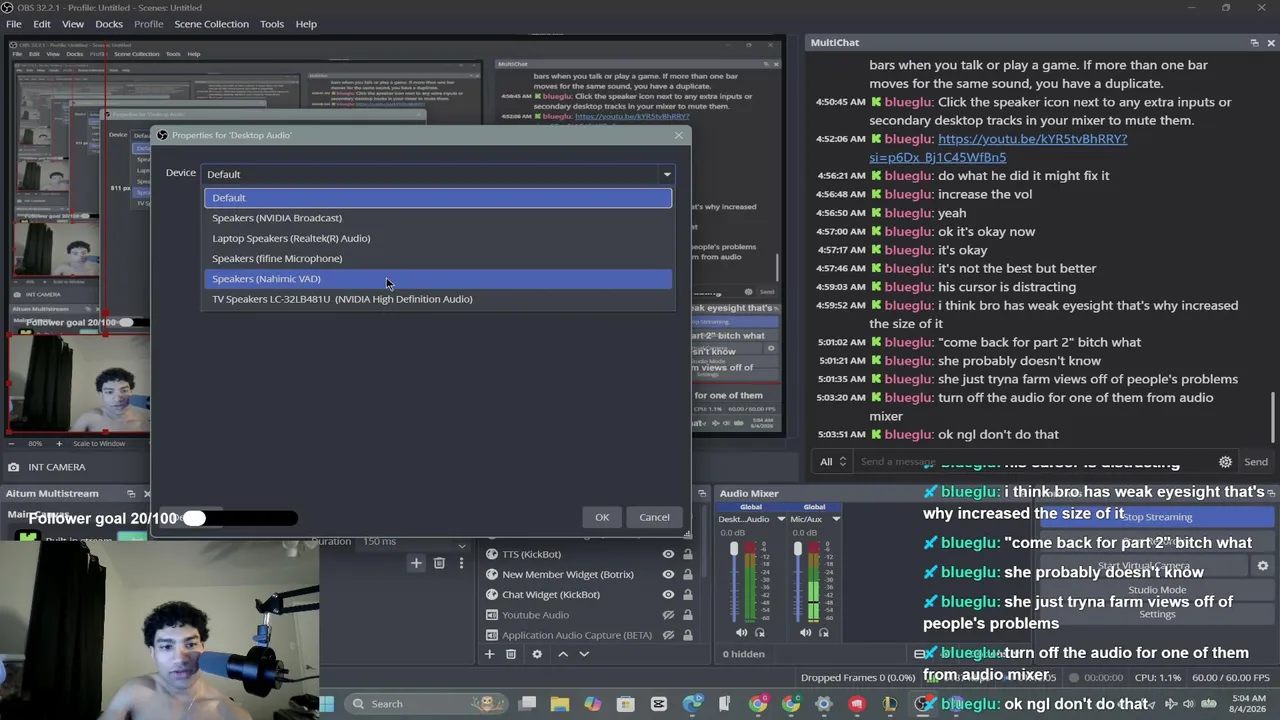Delete the transition with the trash icon
Image resolution: width=1280 pixels, height=720 pixels.
(x=439, y=563)
